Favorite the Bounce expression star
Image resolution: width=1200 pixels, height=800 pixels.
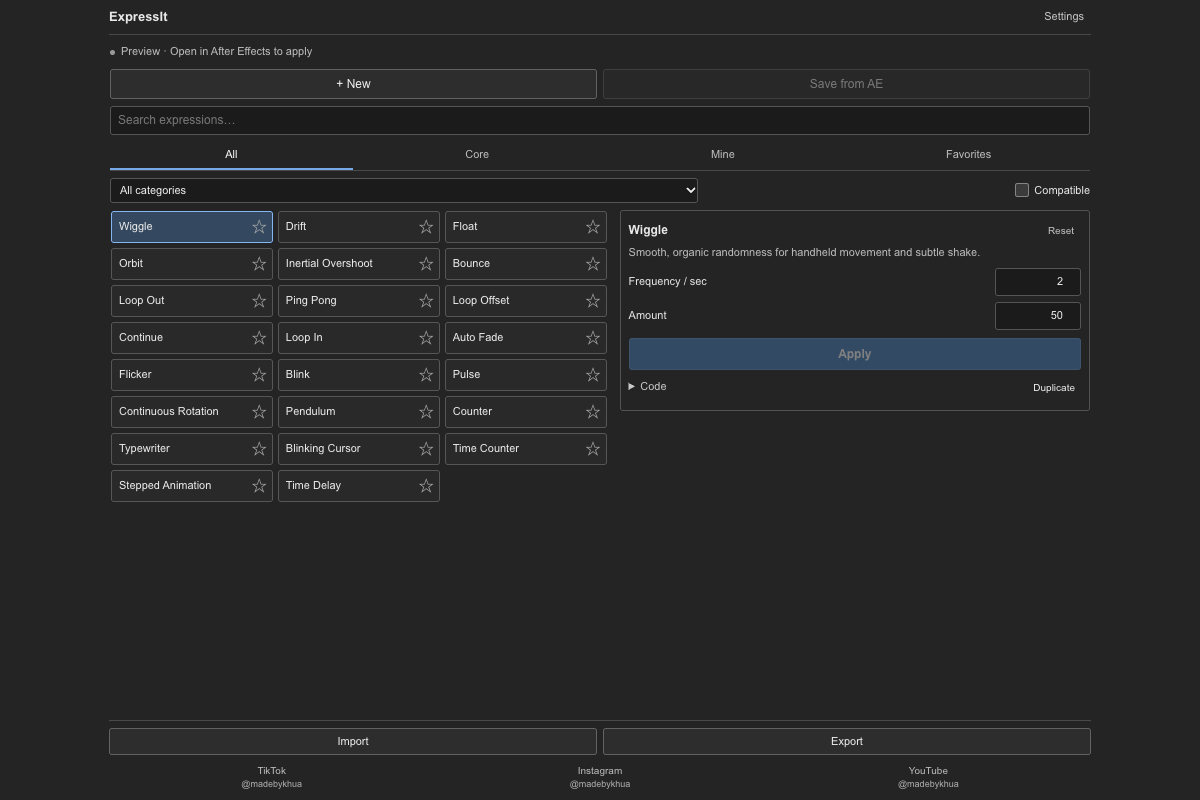pos(593,264)
